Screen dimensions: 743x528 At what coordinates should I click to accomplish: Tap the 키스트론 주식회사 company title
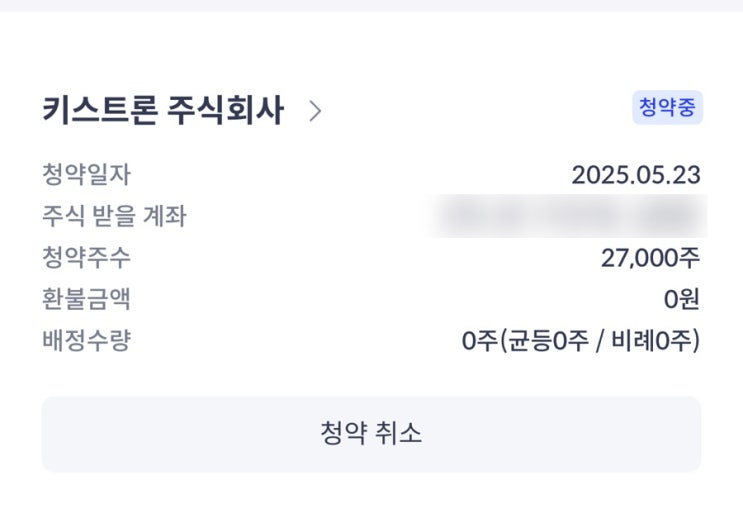click(162, 110)
